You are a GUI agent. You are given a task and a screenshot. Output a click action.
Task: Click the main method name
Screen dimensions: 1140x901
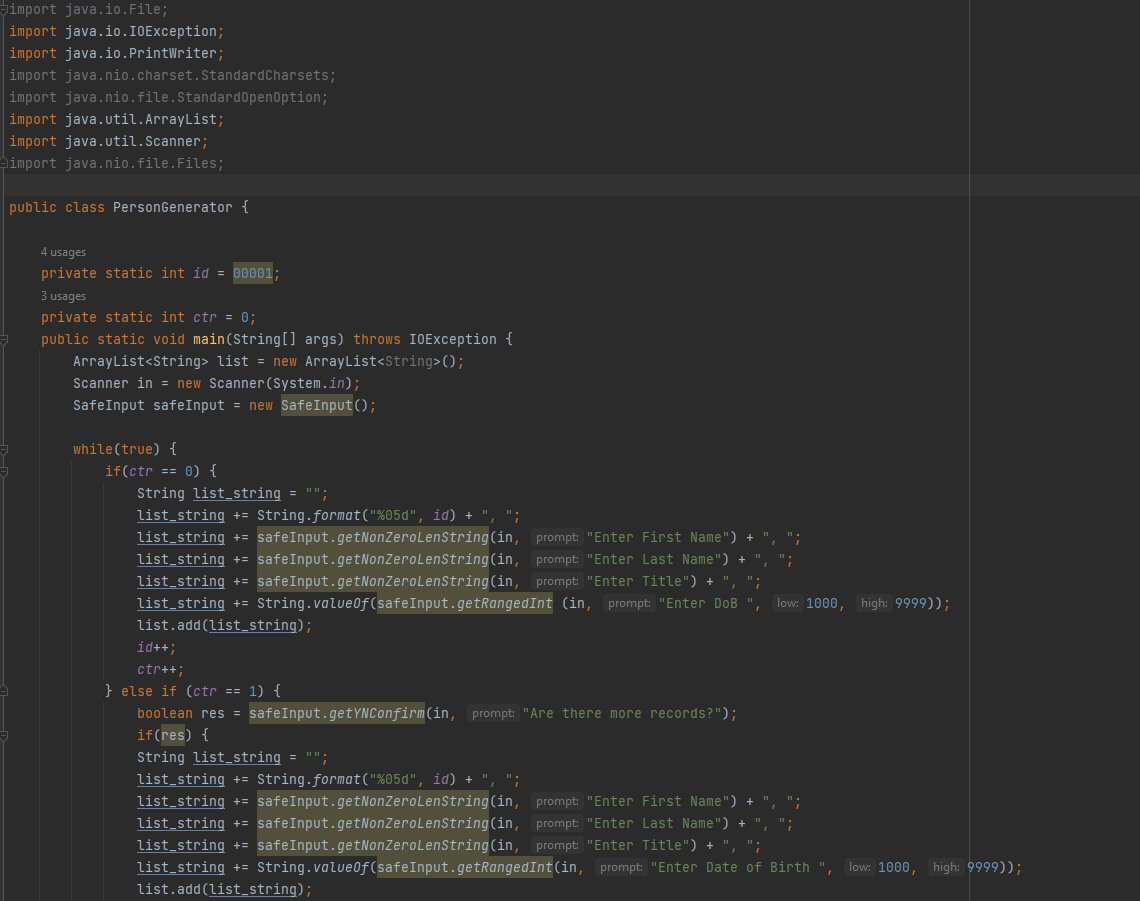point(209,340)
